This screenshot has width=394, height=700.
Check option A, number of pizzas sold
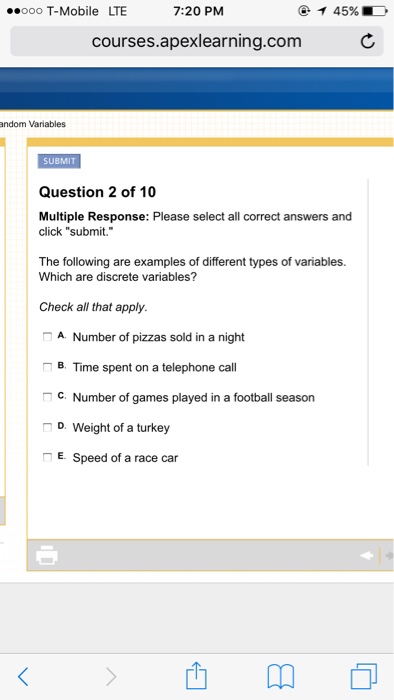tap(47, 337)
